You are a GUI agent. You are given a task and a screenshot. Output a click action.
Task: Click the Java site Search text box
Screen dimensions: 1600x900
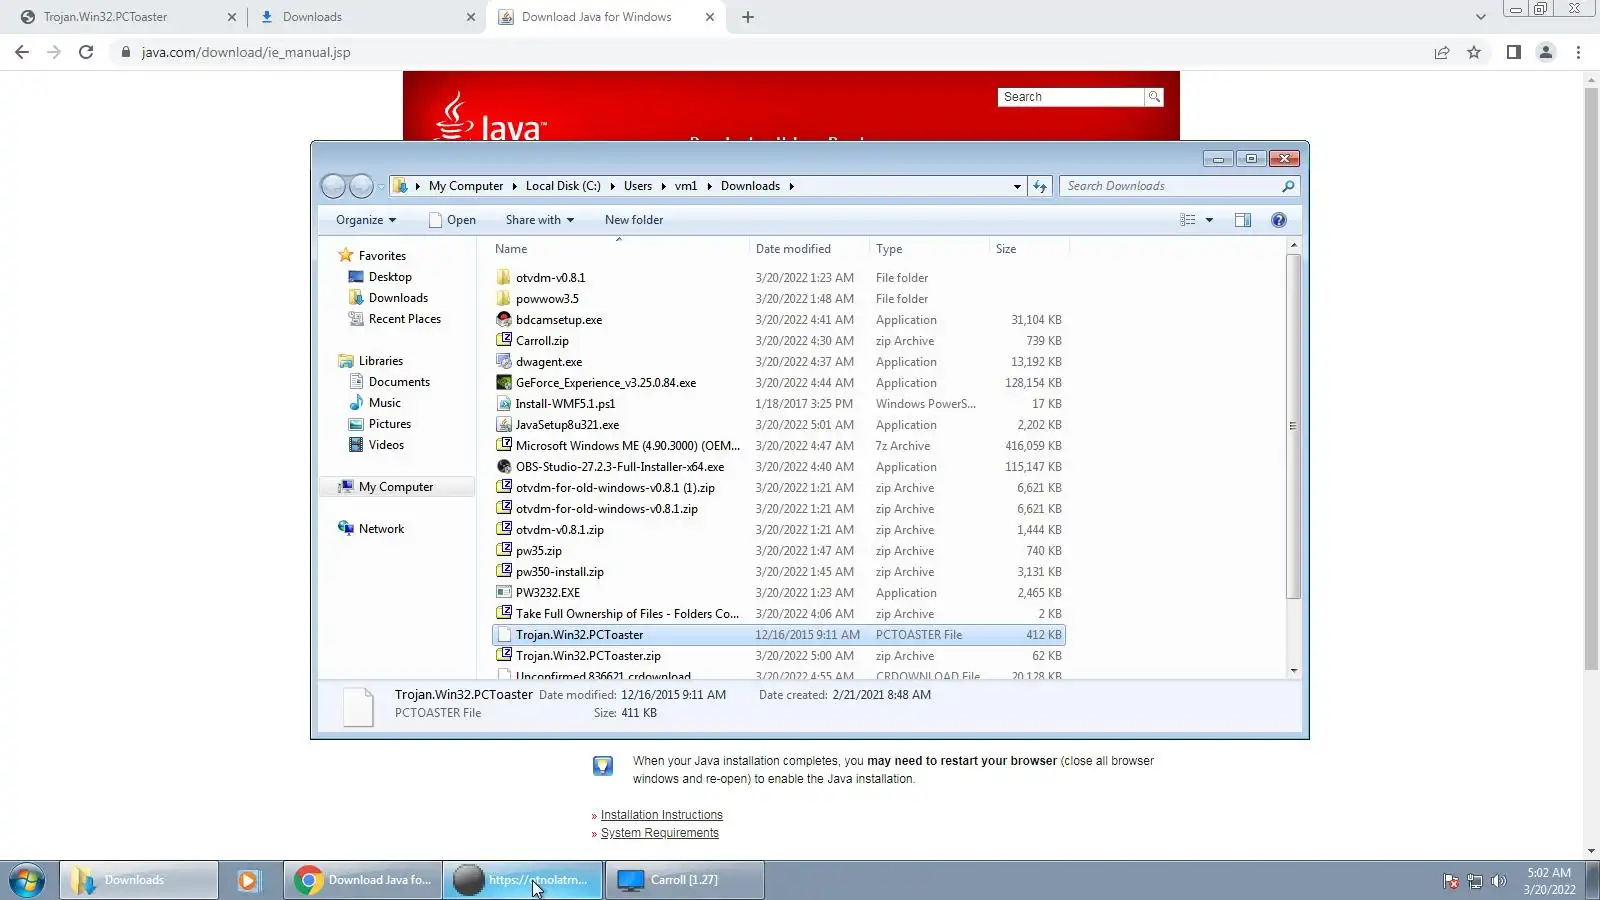point(1071,97)
